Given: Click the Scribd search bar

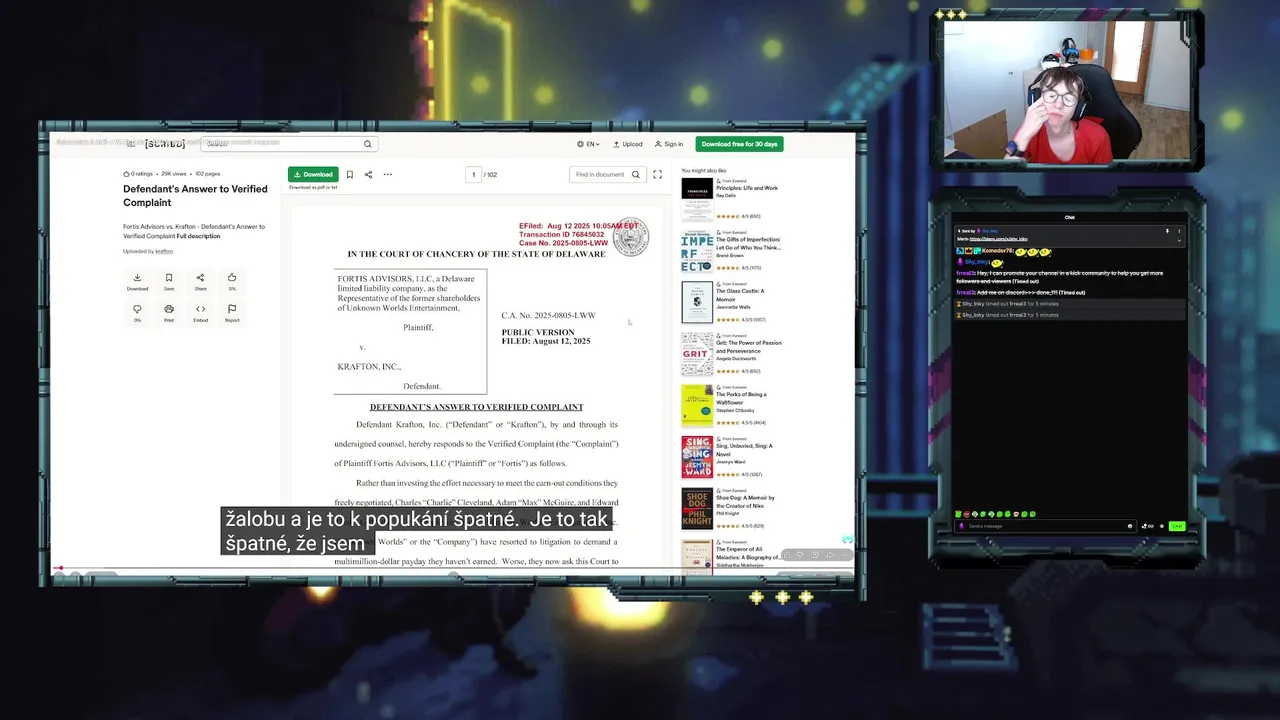Looking at the screenshot, I should point(290,144).
